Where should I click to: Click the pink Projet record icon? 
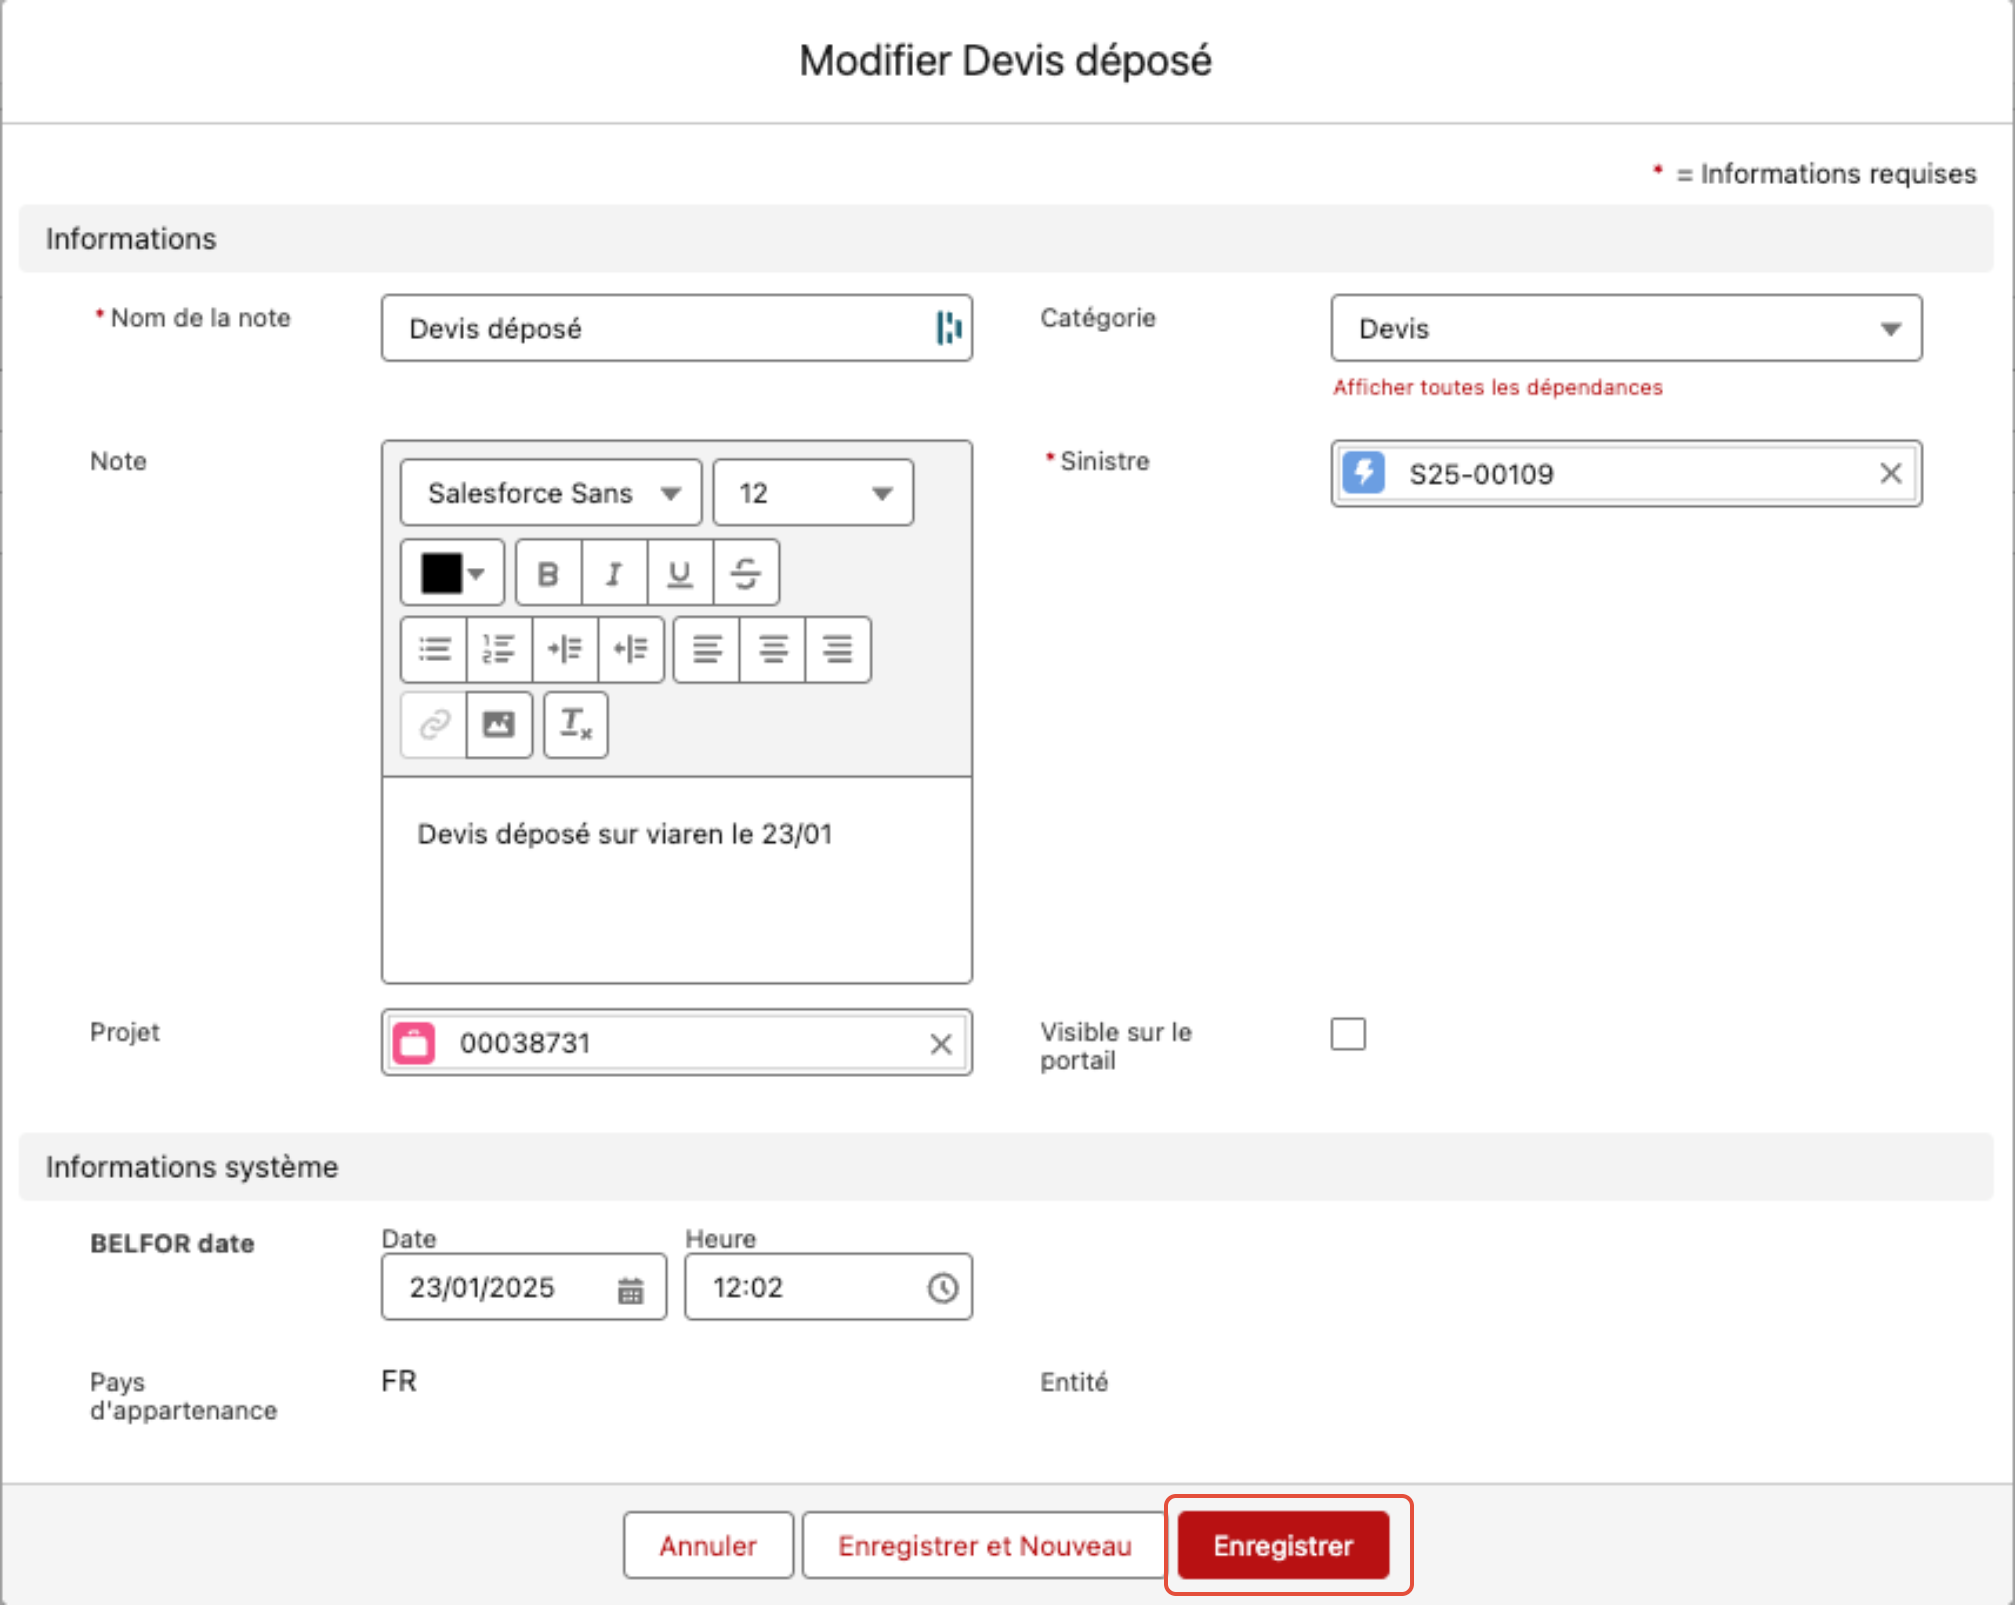[x=414, y=1043]
